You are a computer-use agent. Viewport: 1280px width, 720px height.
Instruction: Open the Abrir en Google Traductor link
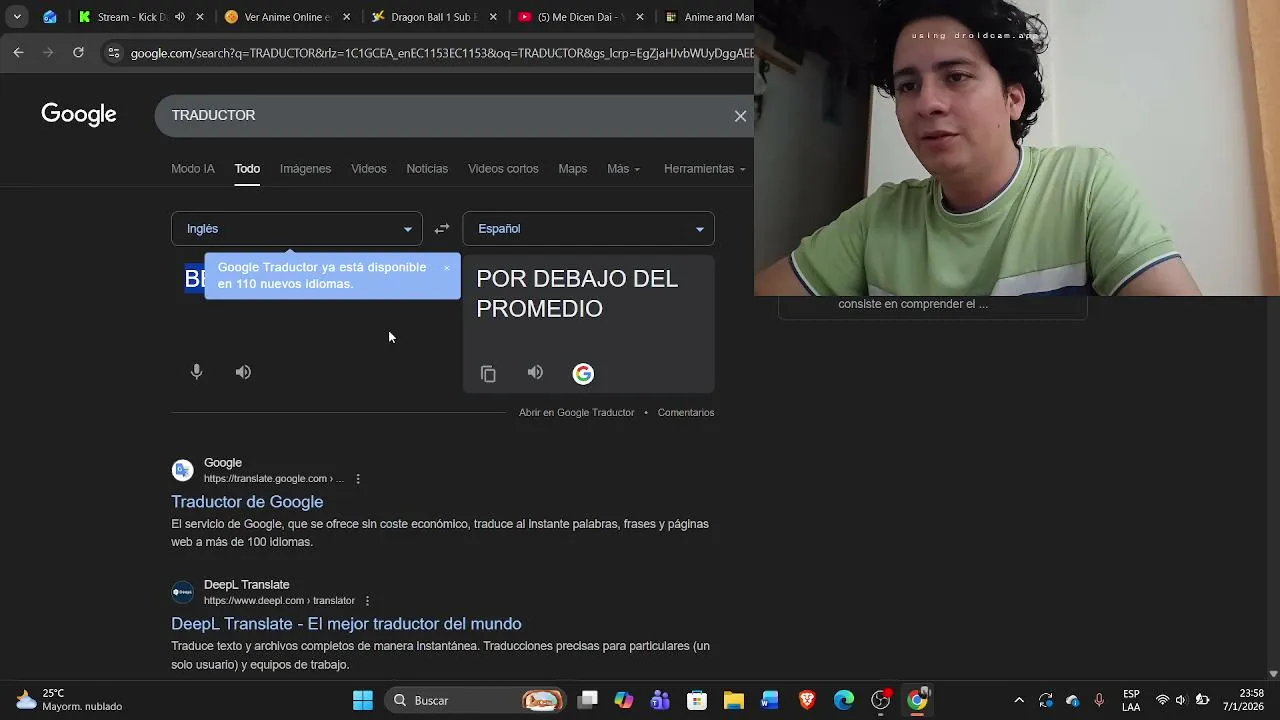(x=576, y=413)
